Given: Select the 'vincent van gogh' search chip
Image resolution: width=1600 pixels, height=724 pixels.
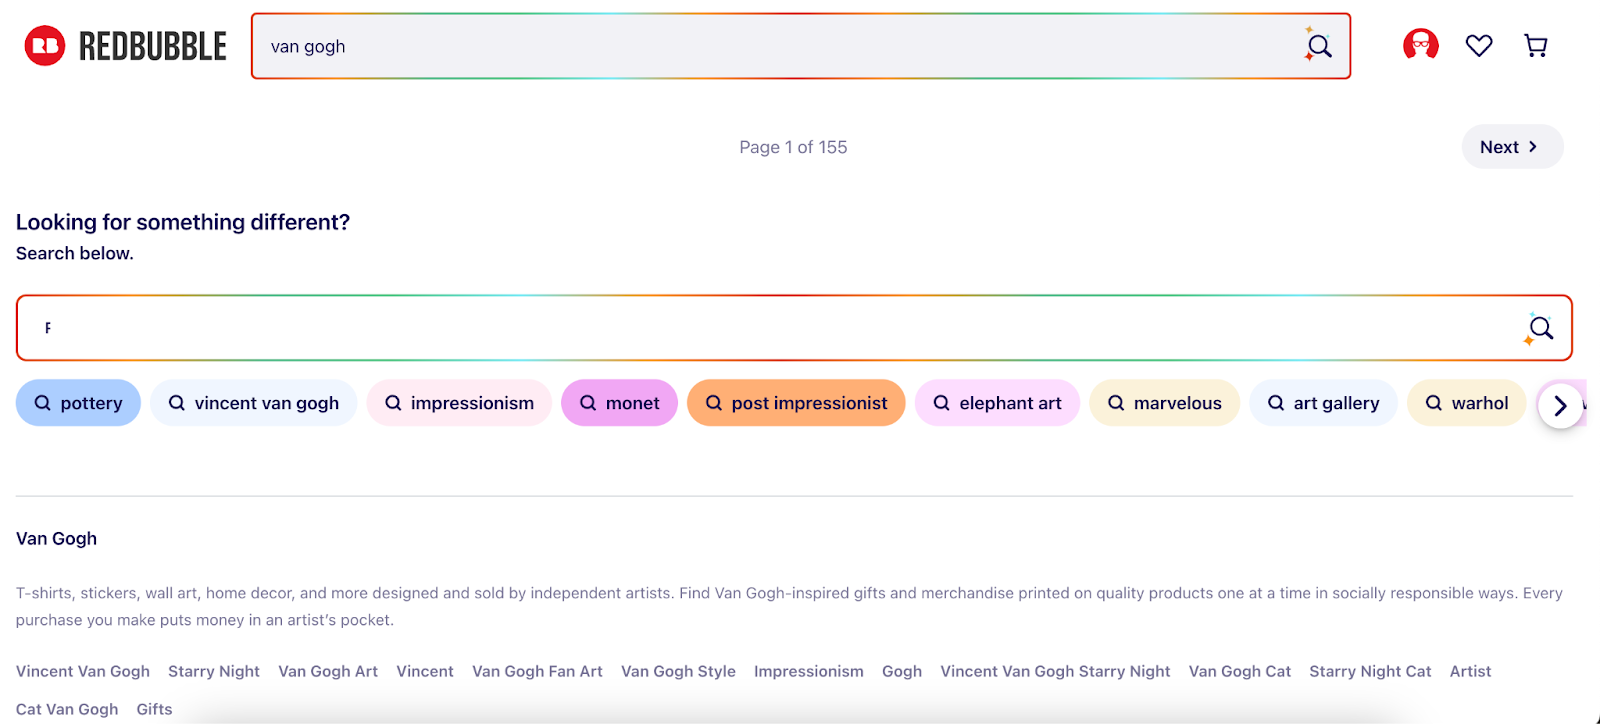Looking at the screenshot, I should click(253, 403).
